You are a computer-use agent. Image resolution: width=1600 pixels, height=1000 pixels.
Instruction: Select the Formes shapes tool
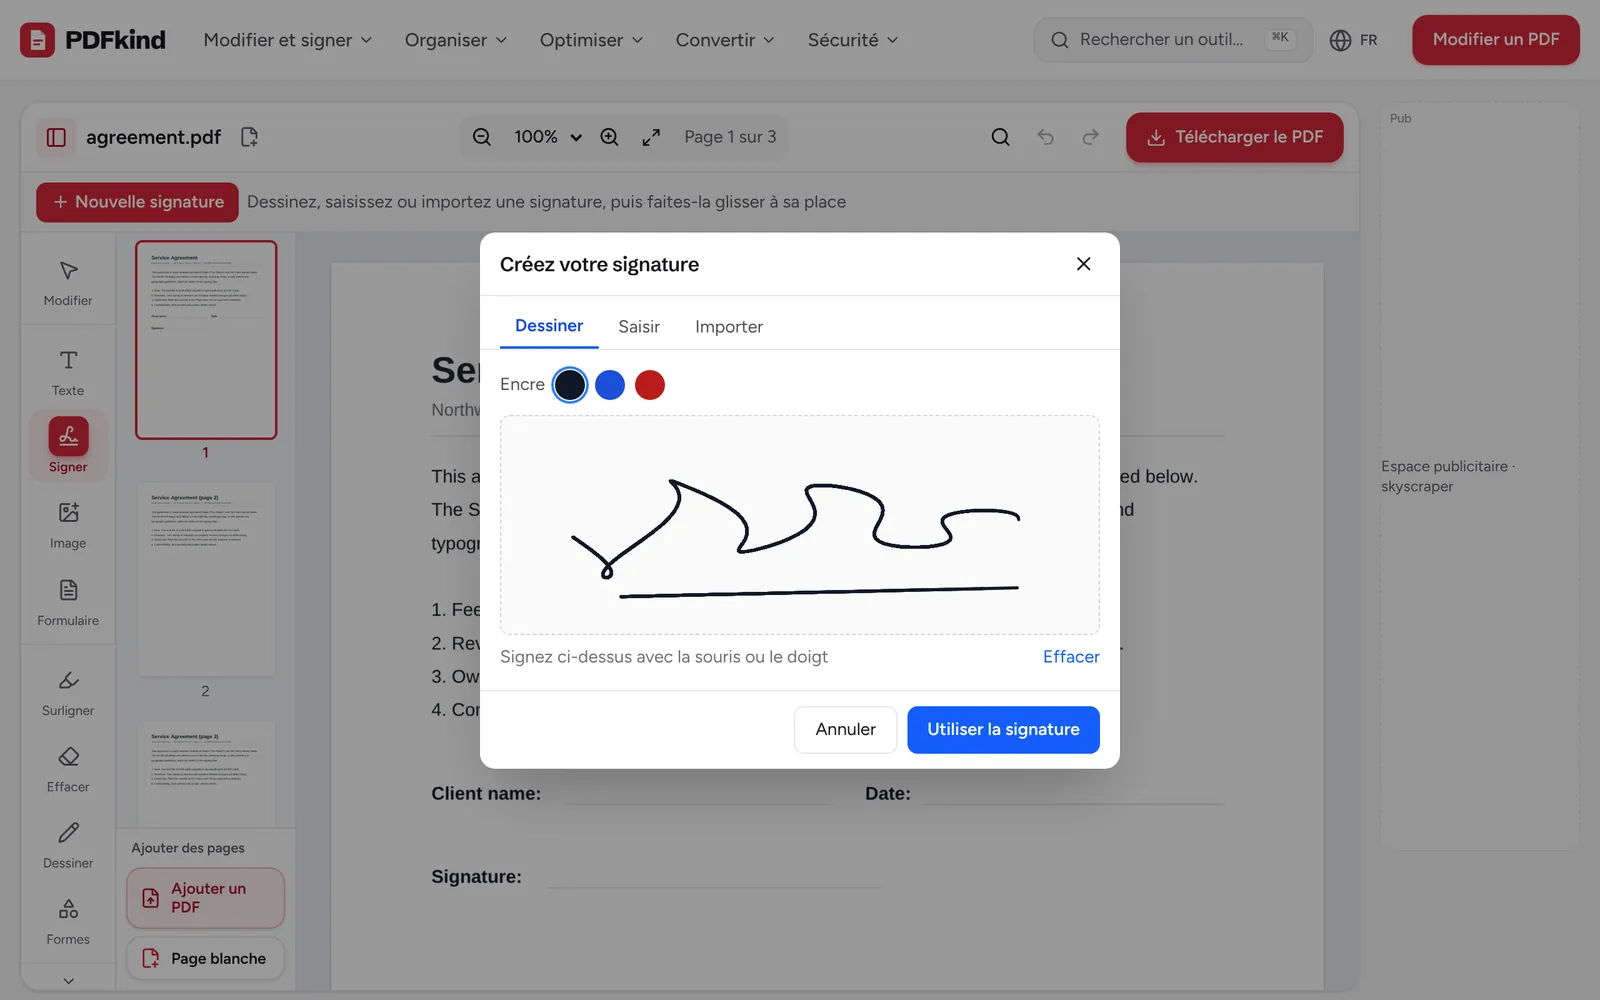68,922
